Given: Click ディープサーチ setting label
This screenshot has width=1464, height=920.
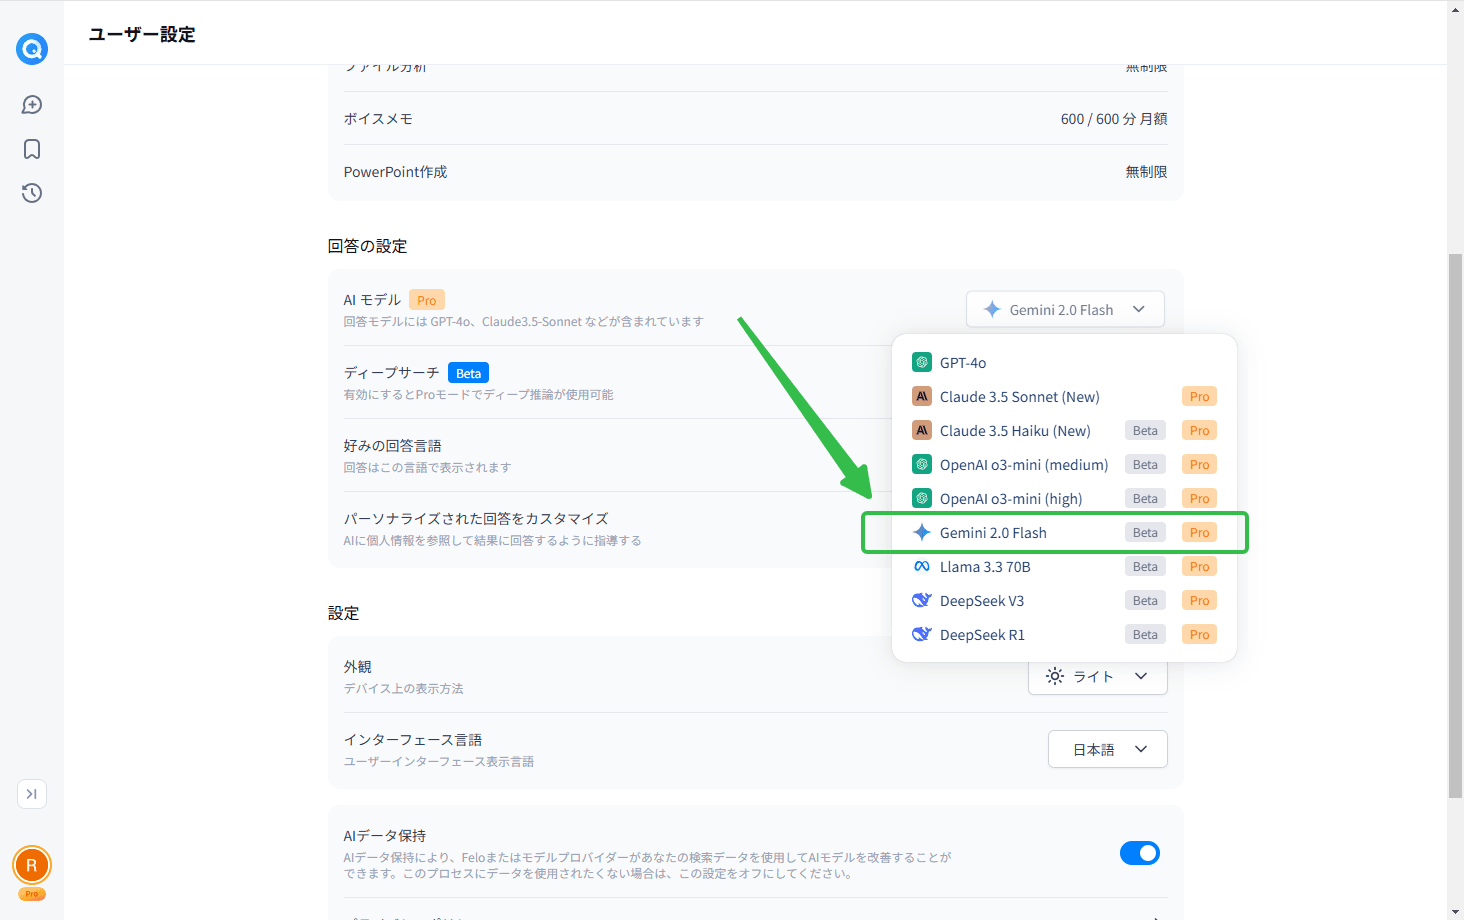Looking at the screenshot, I should coord(391,373).
